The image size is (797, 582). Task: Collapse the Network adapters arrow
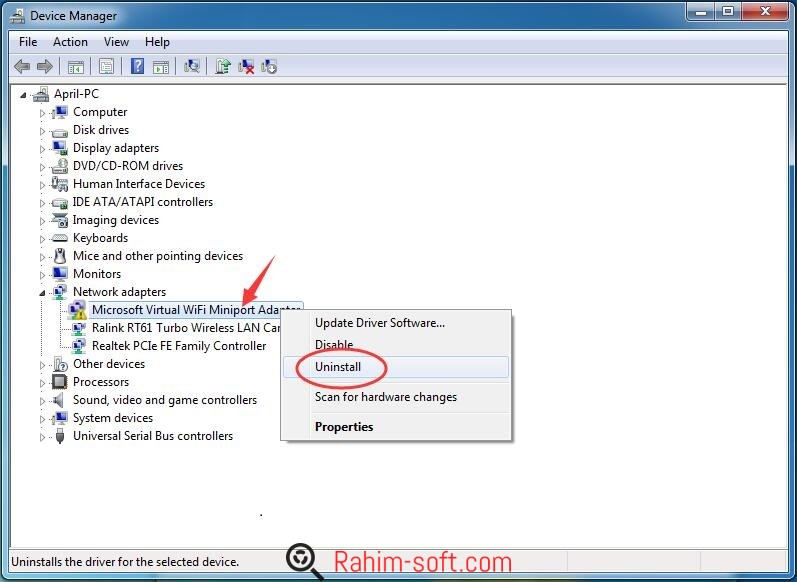42,293
